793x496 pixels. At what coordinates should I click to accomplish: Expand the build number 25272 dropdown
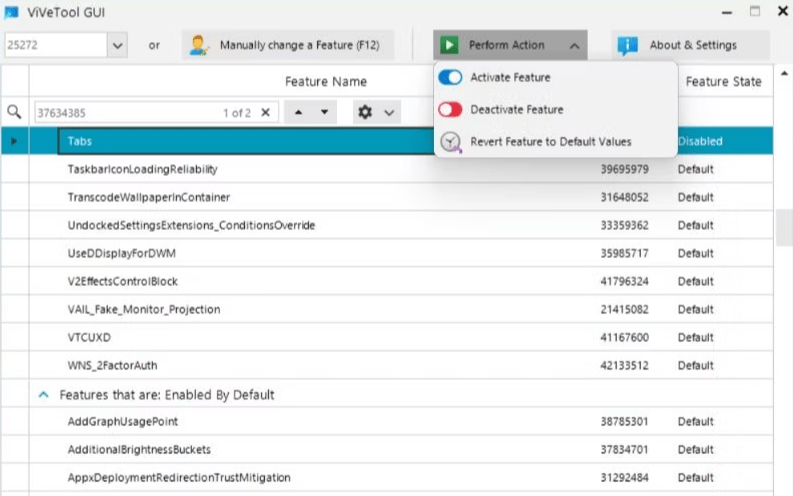(x=118, y=45)
